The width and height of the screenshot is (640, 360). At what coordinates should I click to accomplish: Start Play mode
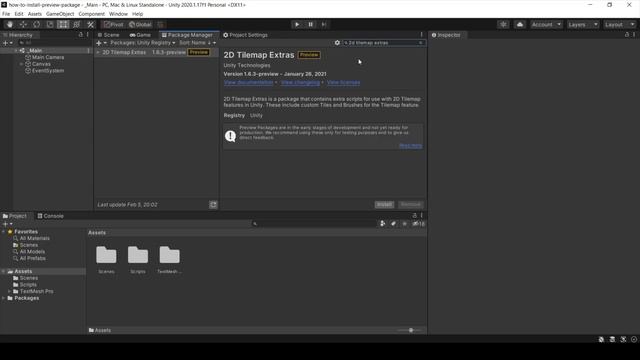pyautogui.click(x=297, y=24)
